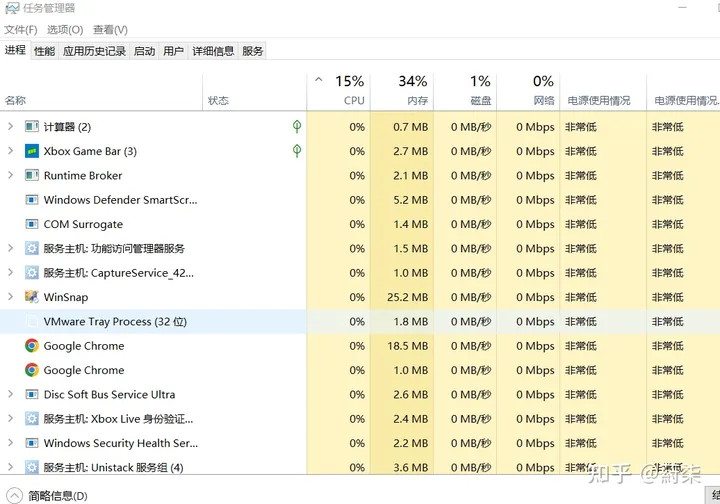Viewport: 720px width, 504px height.
Task: Open the 查看(V) menu
Action: 110,30
